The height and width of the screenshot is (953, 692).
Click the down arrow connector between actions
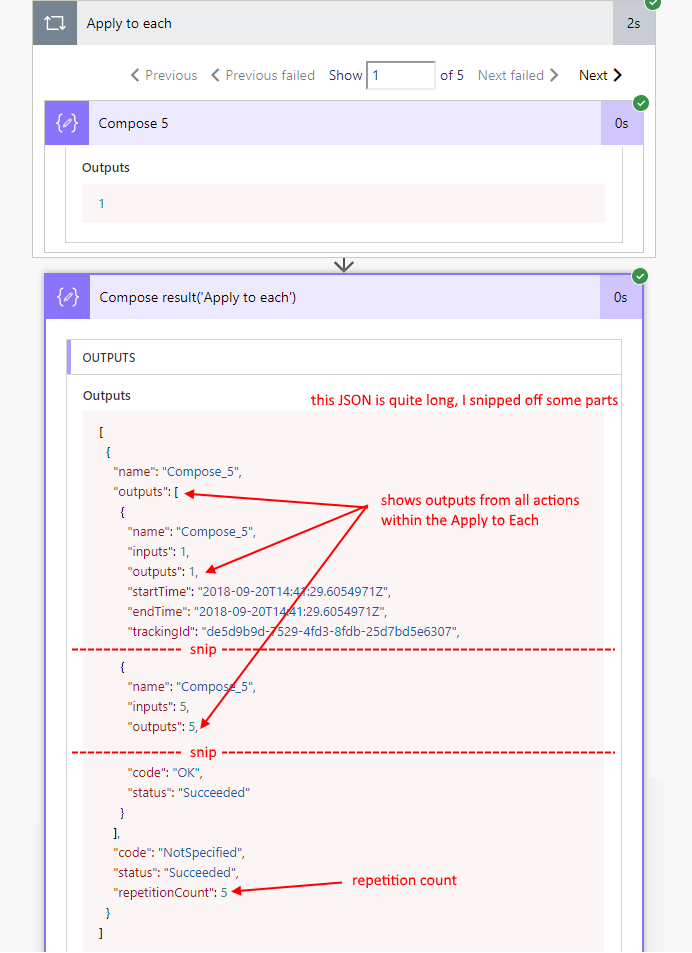pyautogui.click(x=344, y=265)
